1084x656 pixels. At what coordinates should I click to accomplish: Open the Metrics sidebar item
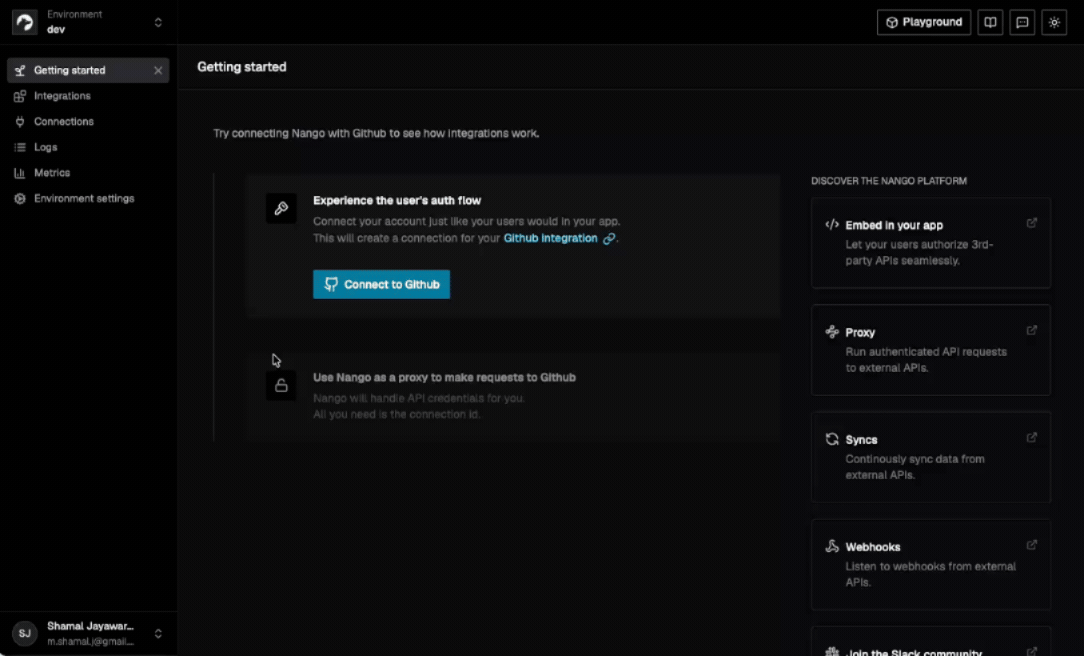[88, 173]
